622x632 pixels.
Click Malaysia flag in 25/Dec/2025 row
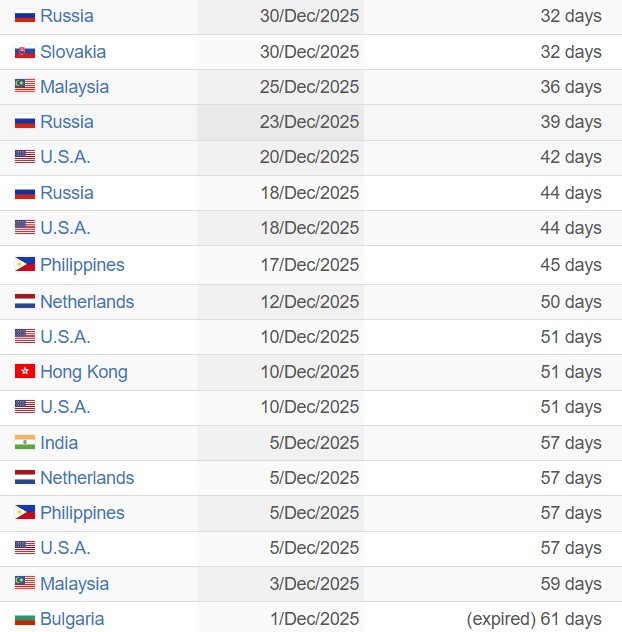pyautogui.click(x=25, y=87)
